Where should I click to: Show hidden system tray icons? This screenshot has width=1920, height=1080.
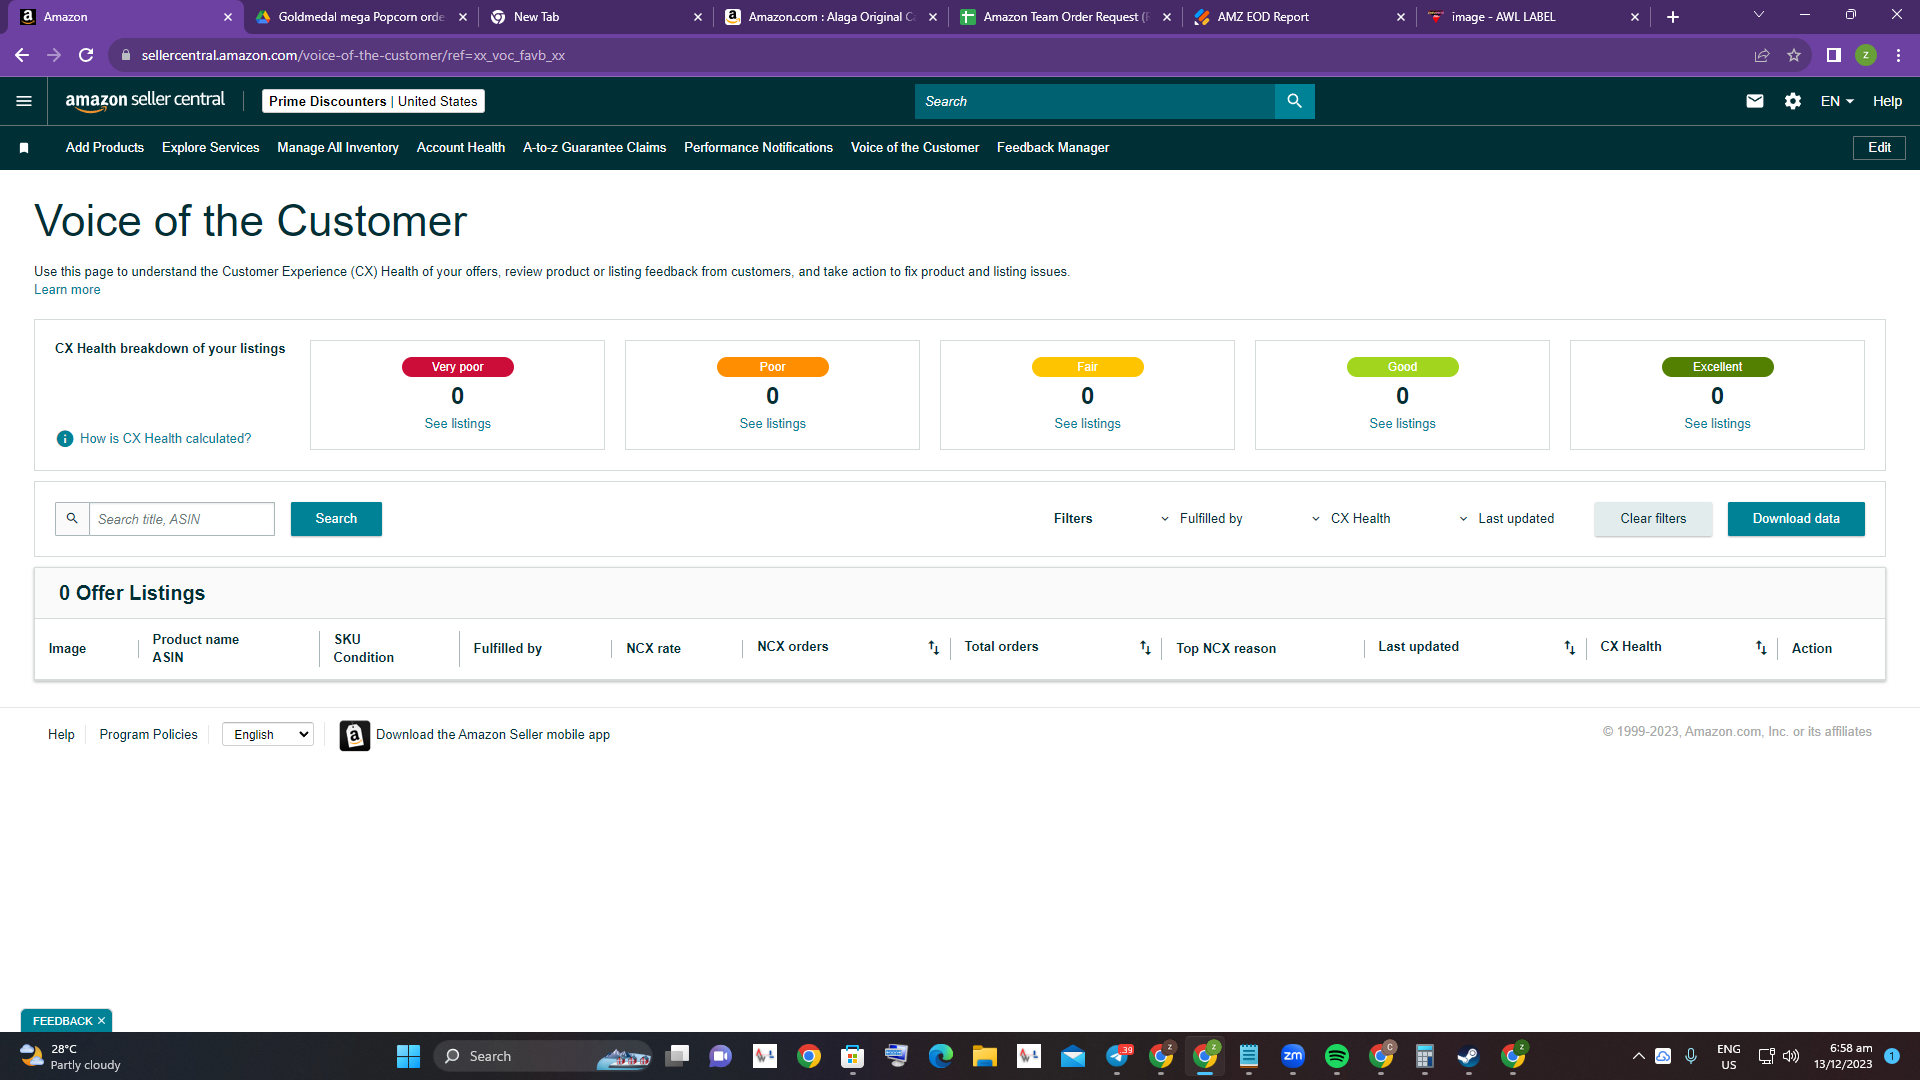[x=1639, y=1056]
